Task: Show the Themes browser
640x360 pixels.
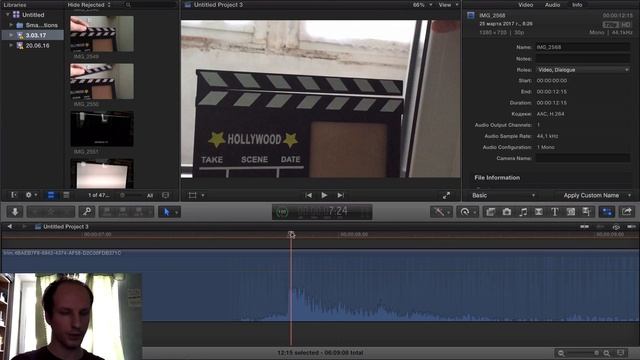Action: pos(587,212)
